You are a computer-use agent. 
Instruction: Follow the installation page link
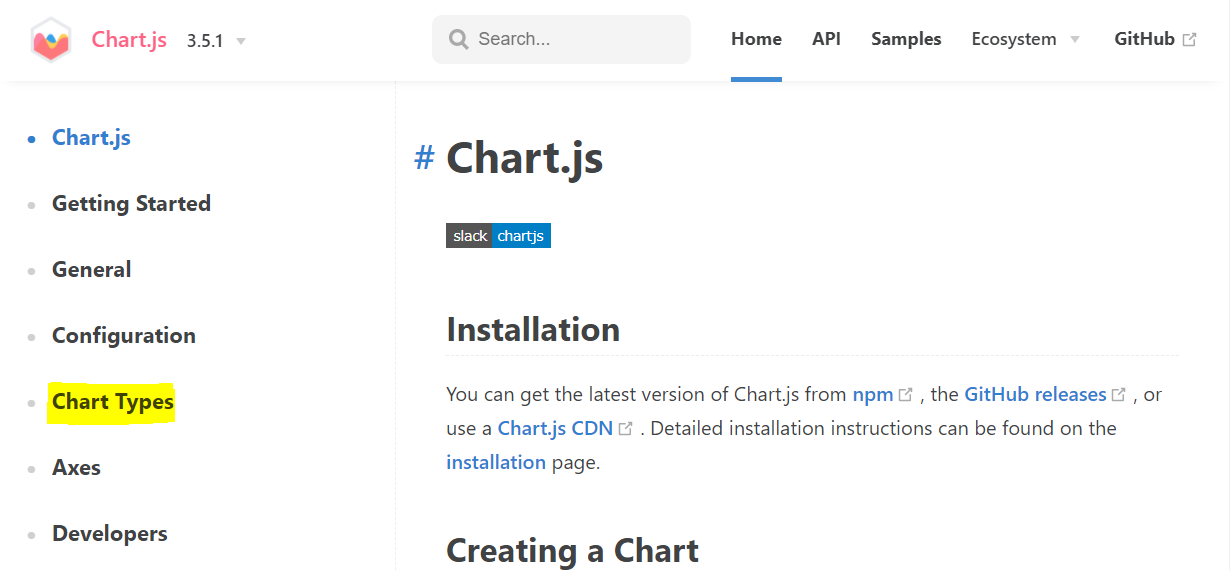[x=496, y=462]
